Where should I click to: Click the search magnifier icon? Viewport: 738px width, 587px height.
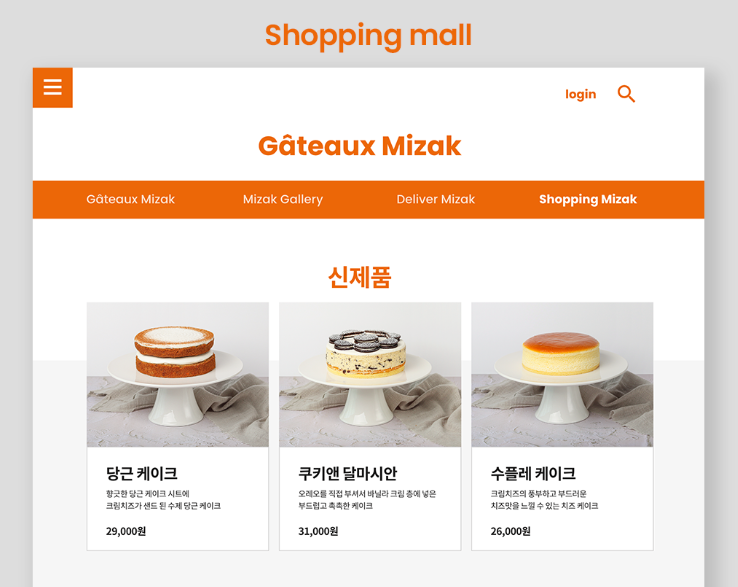(626, 94)
